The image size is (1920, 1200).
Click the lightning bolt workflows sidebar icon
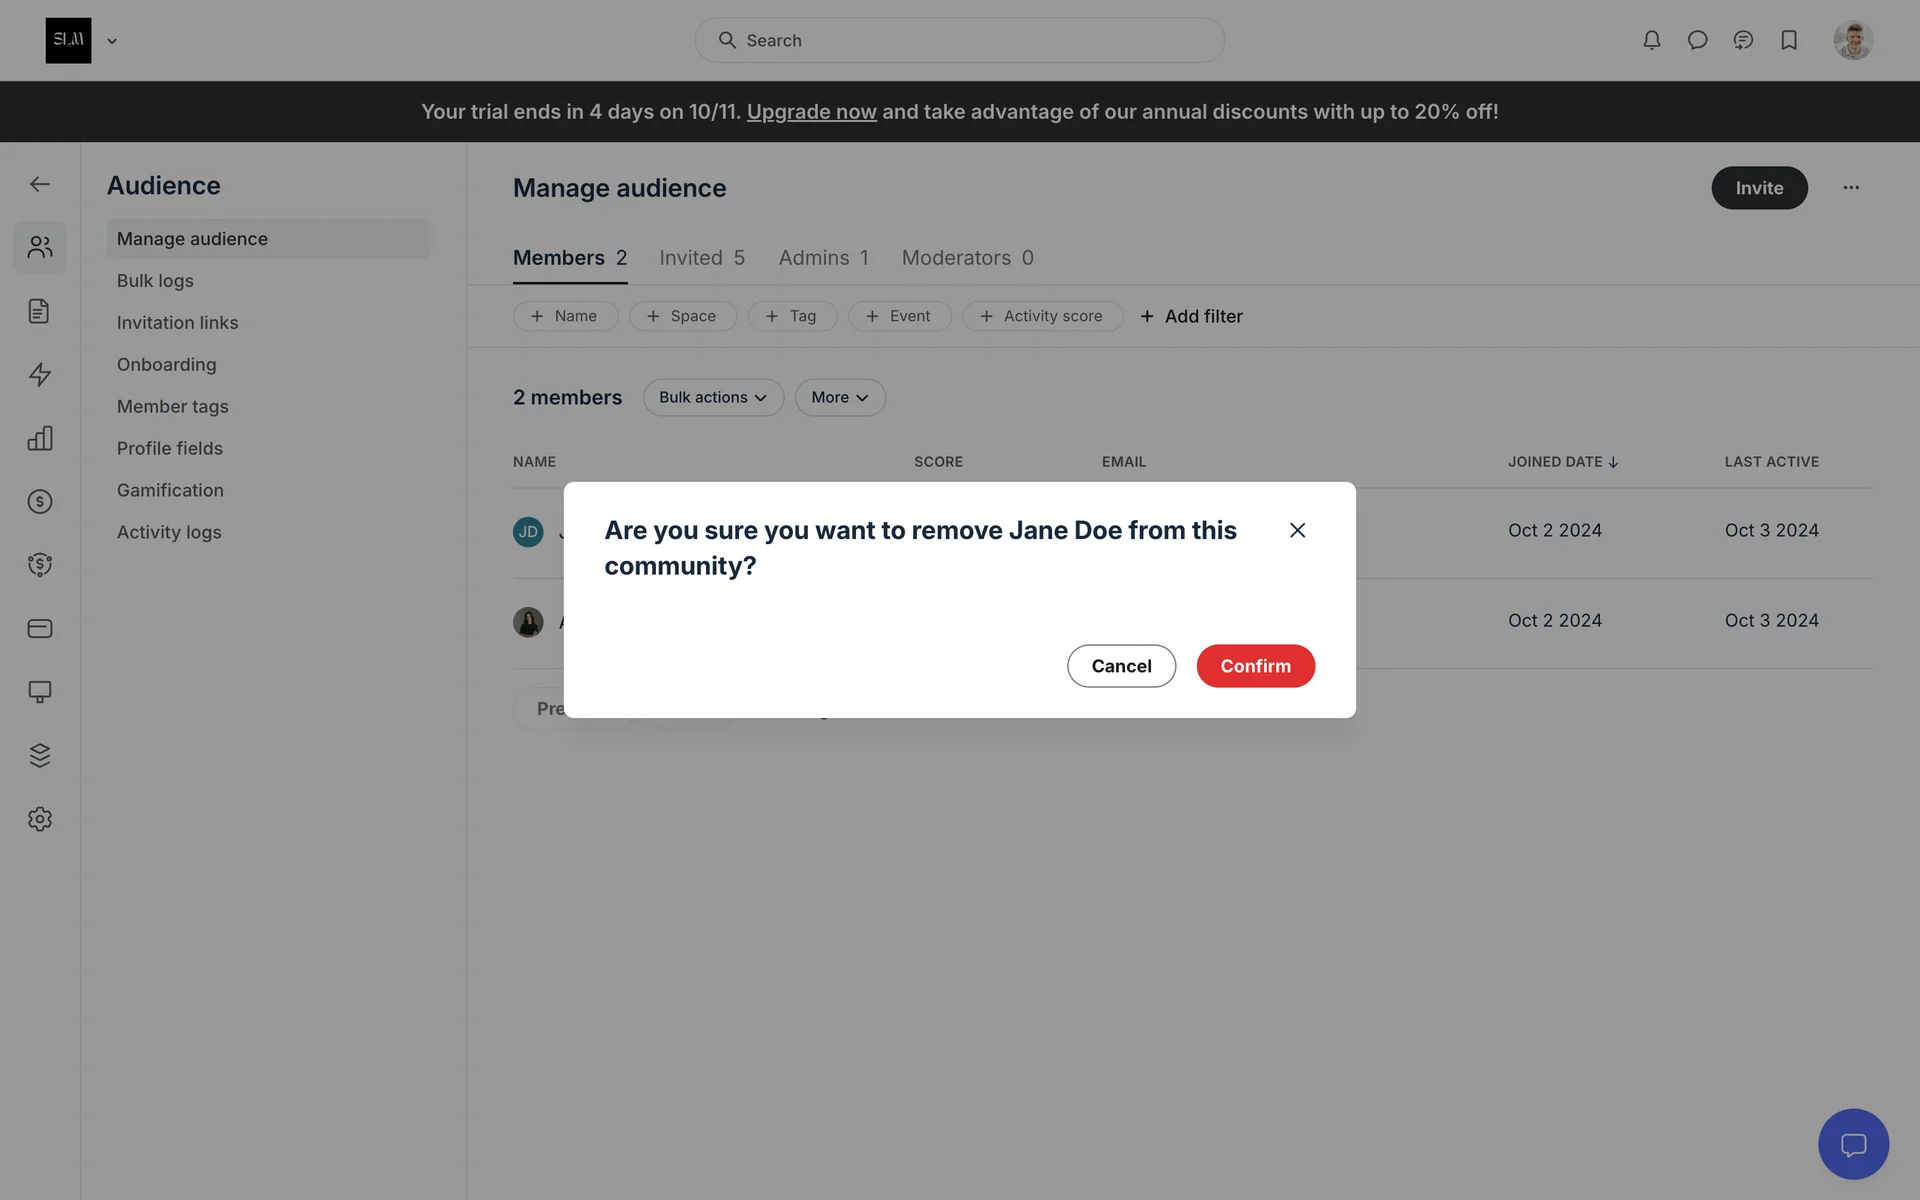40,374
